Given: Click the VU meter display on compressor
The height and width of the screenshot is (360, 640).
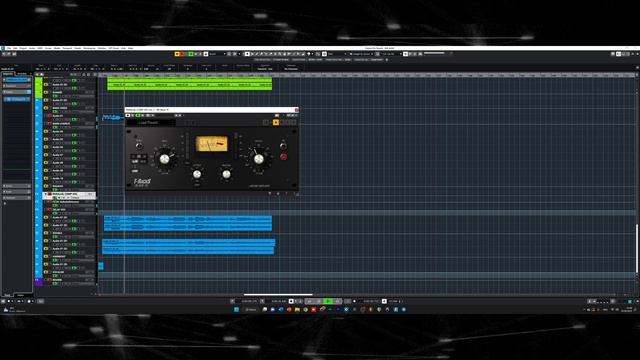Looking at the screenshot, I should [x=211, y=144].
